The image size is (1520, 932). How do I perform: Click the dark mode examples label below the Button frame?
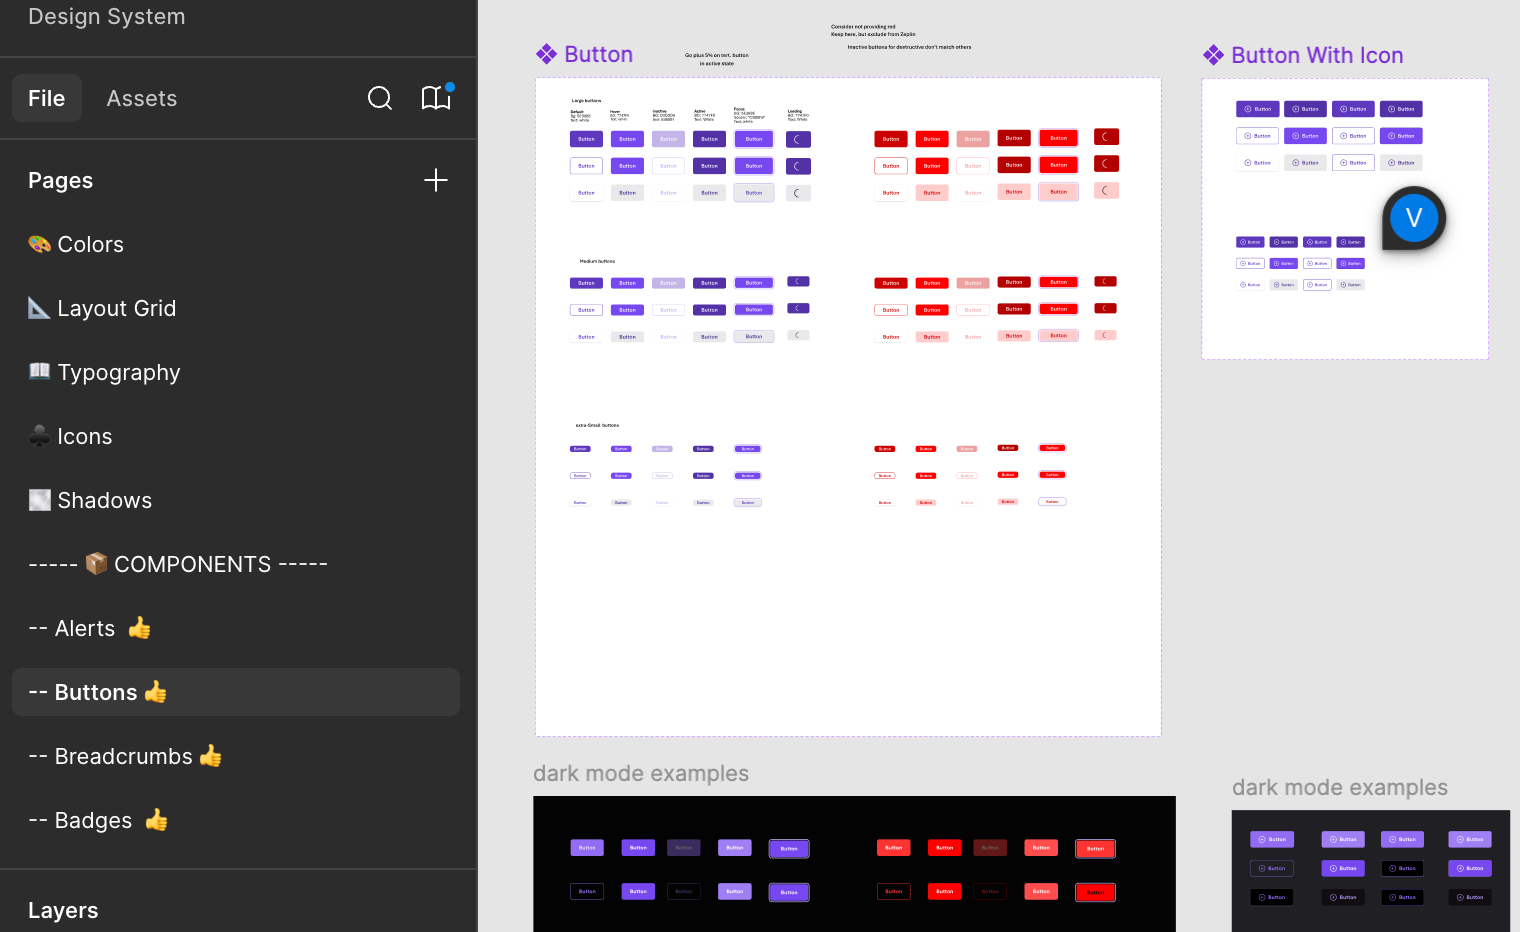641,773
